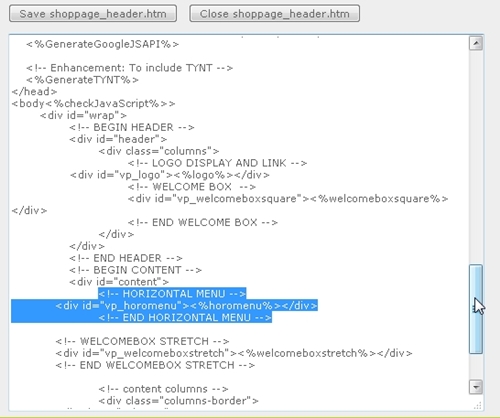Click the content columns comment line

point(163,389)
